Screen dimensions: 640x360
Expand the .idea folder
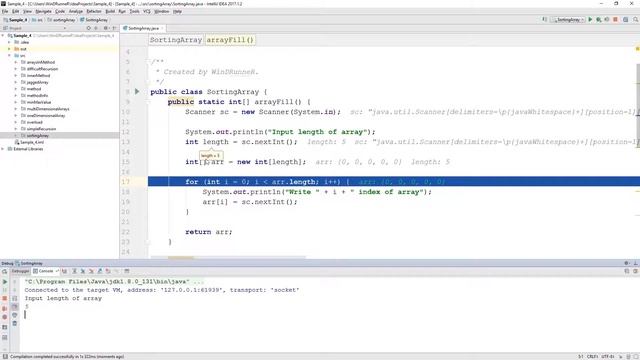[10, 42]
